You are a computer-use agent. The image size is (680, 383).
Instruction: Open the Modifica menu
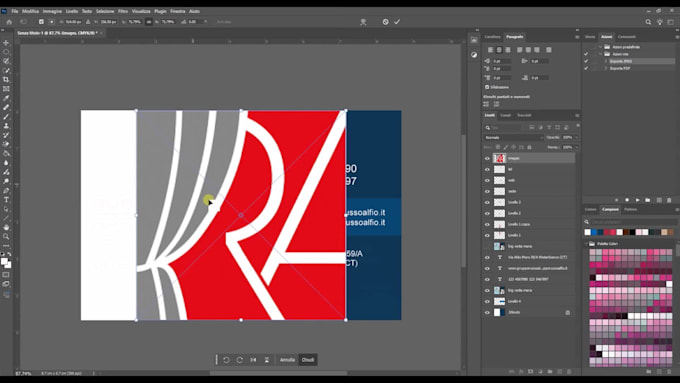coord(30,11)
